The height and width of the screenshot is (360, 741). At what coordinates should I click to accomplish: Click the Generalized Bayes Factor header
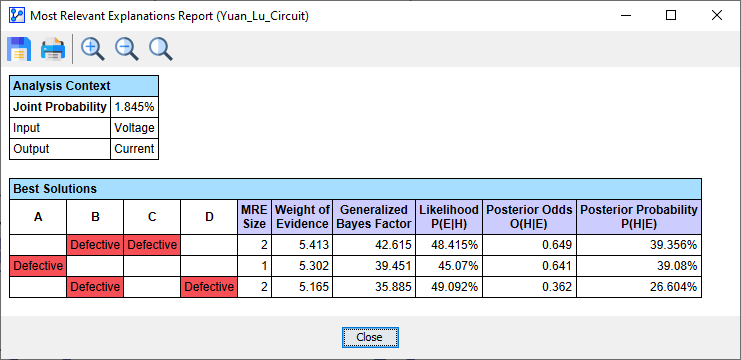point(374,217)
